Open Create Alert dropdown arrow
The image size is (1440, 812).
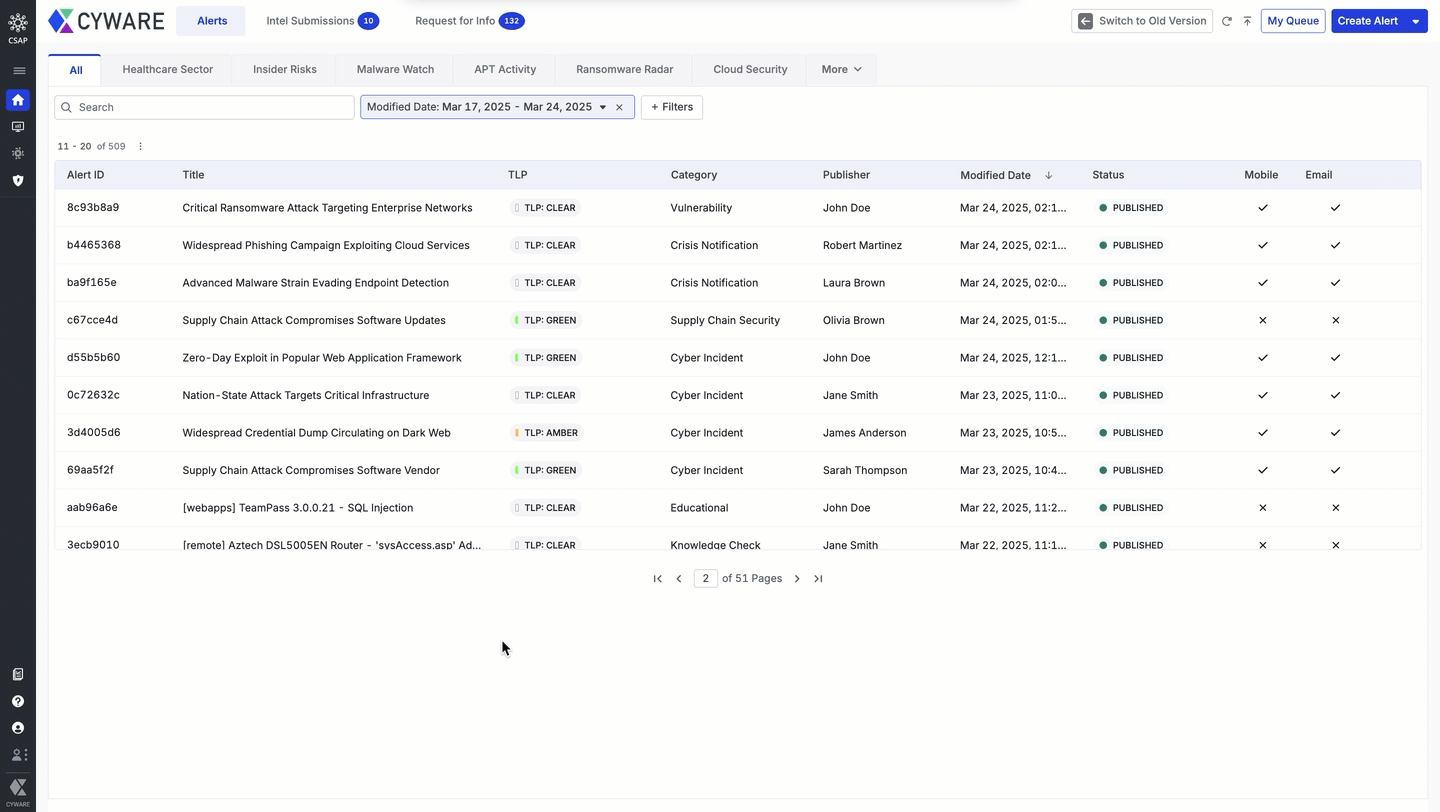[1416, 21]
